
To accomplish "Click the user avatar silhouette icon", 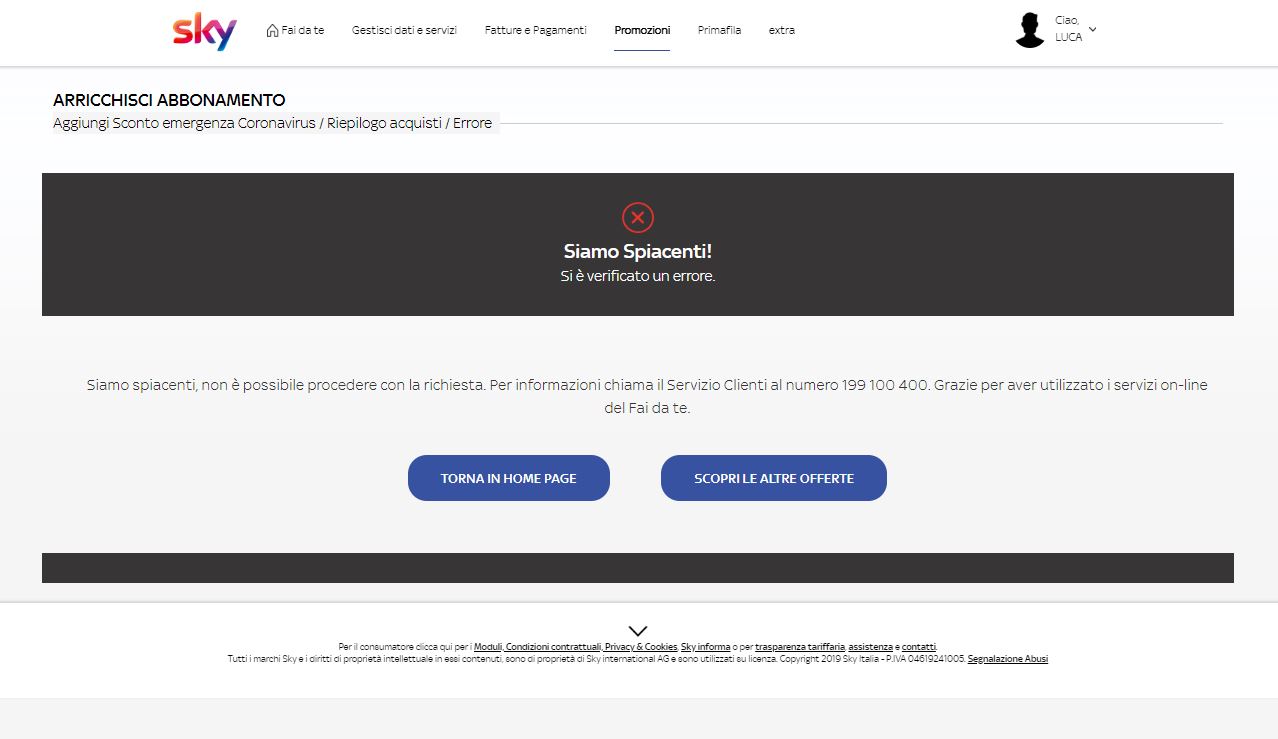I will tap(1029, 30).
